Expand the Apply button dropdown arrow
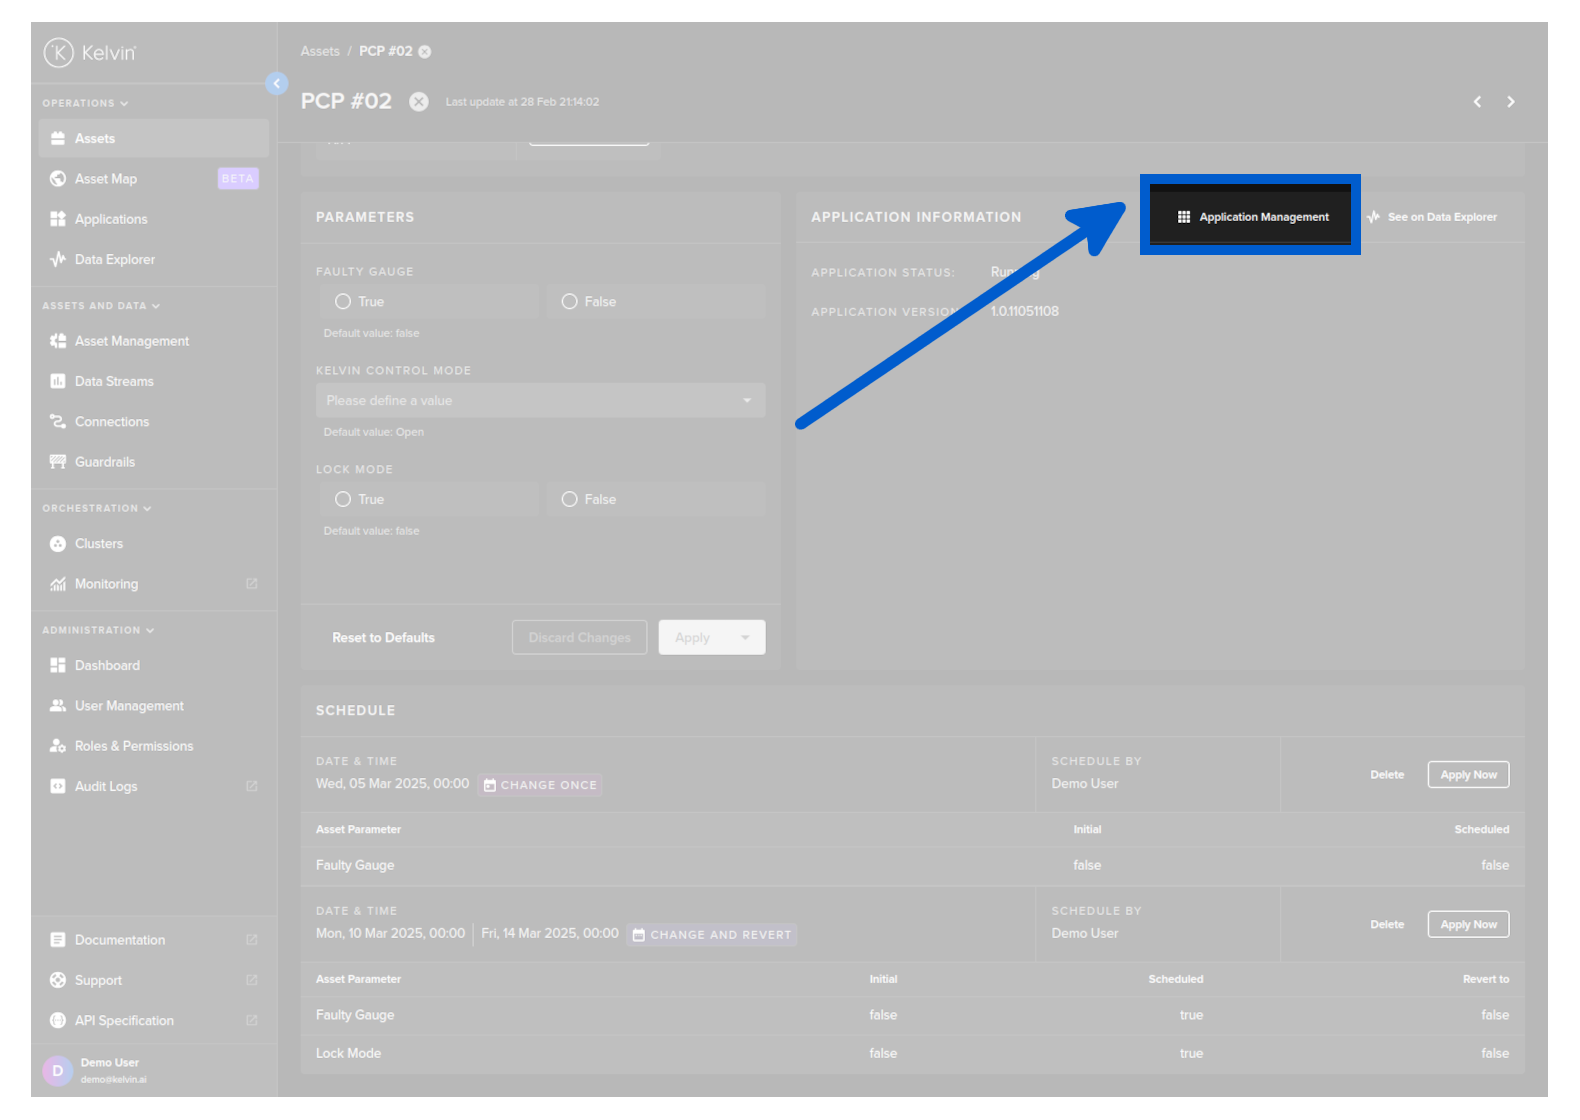 [745, 638]
